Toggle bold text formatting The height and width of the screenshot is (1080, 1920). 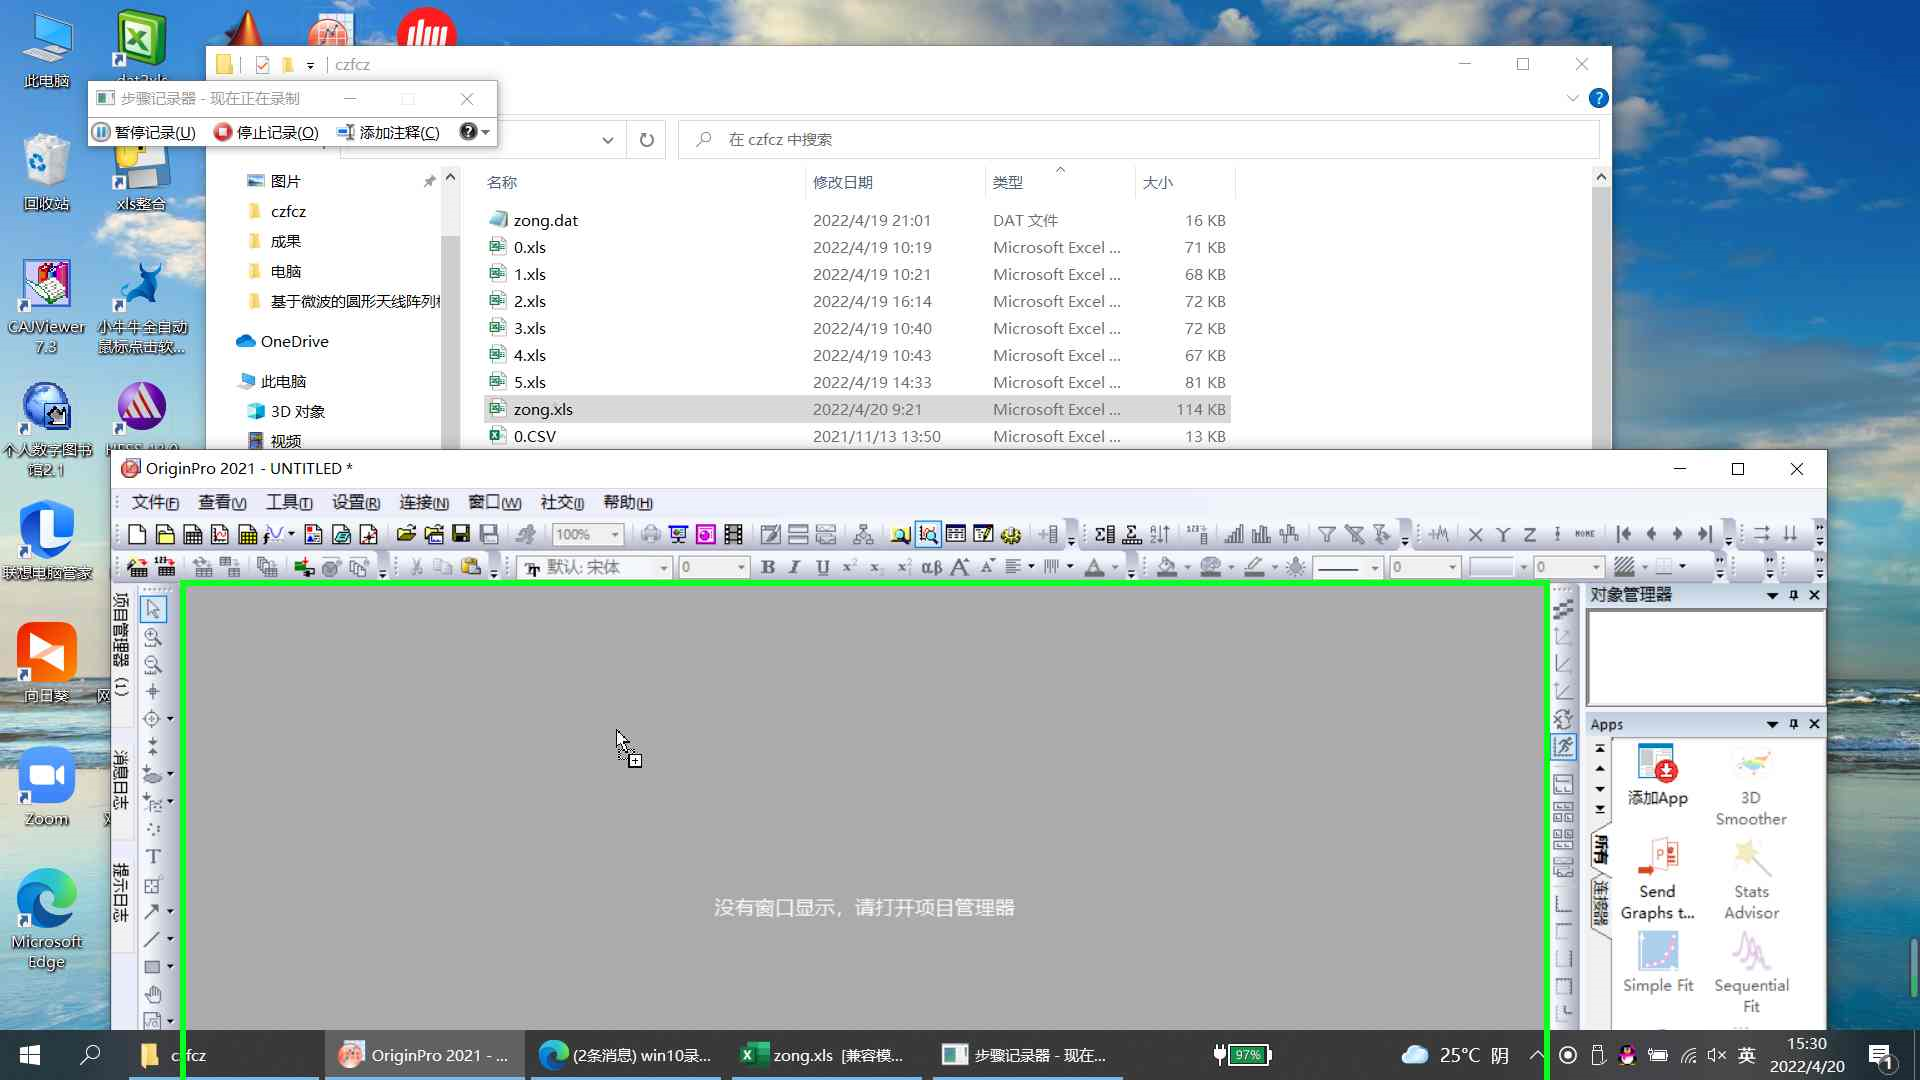point(767,567)
